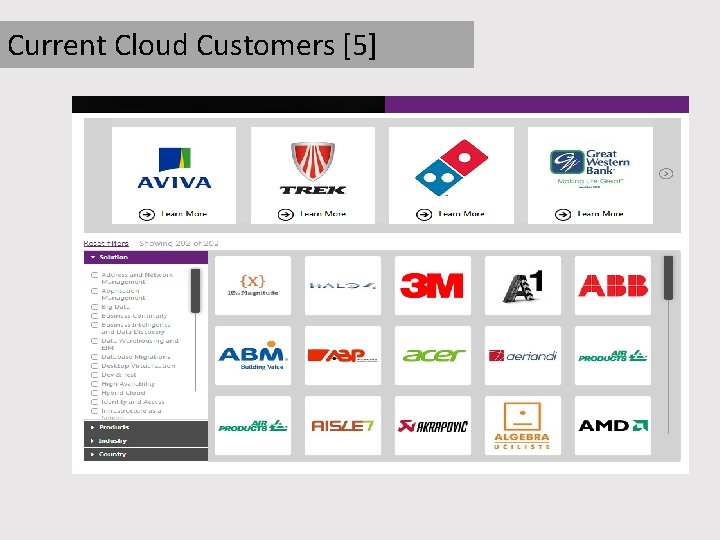The height and width of the screenshot is (540, 720).
Task: Select the Aerlandi logo tile
Action: click(x=523, y=355)
